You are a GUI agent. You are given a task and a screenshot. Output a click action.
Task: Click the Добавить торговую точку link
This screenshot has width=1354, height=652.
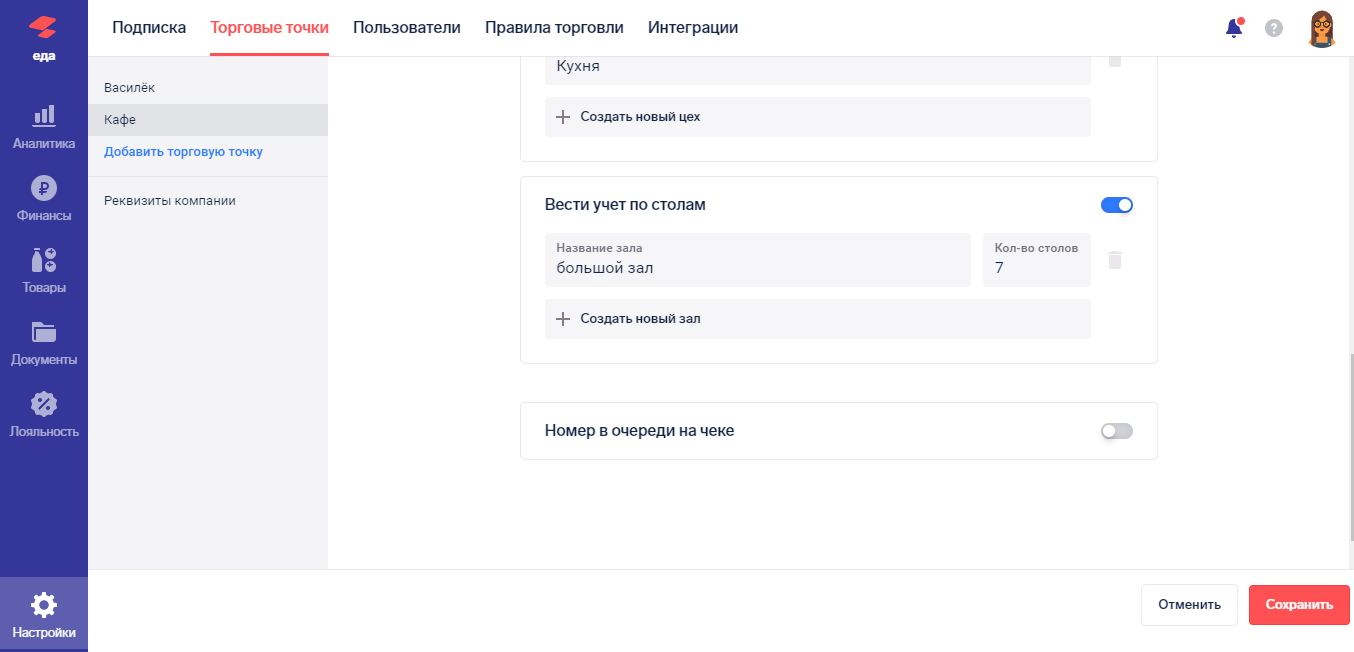pyautogui.click(x=183, y=152)
